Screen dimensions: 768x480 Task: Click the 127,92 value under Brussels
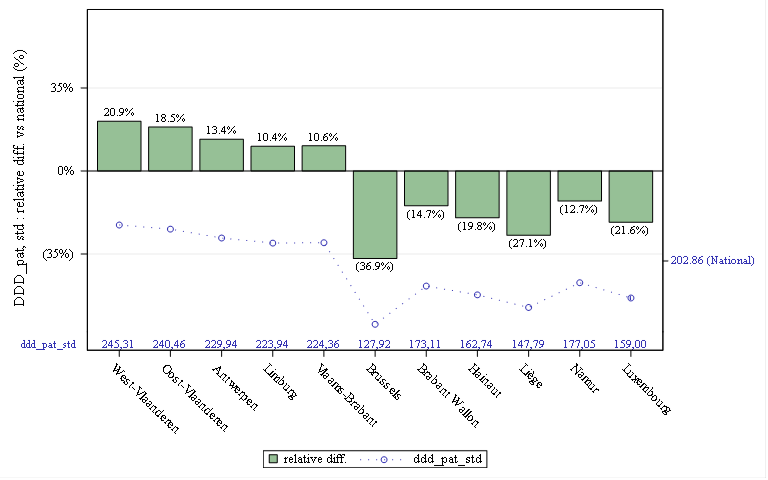click(374, 344)
